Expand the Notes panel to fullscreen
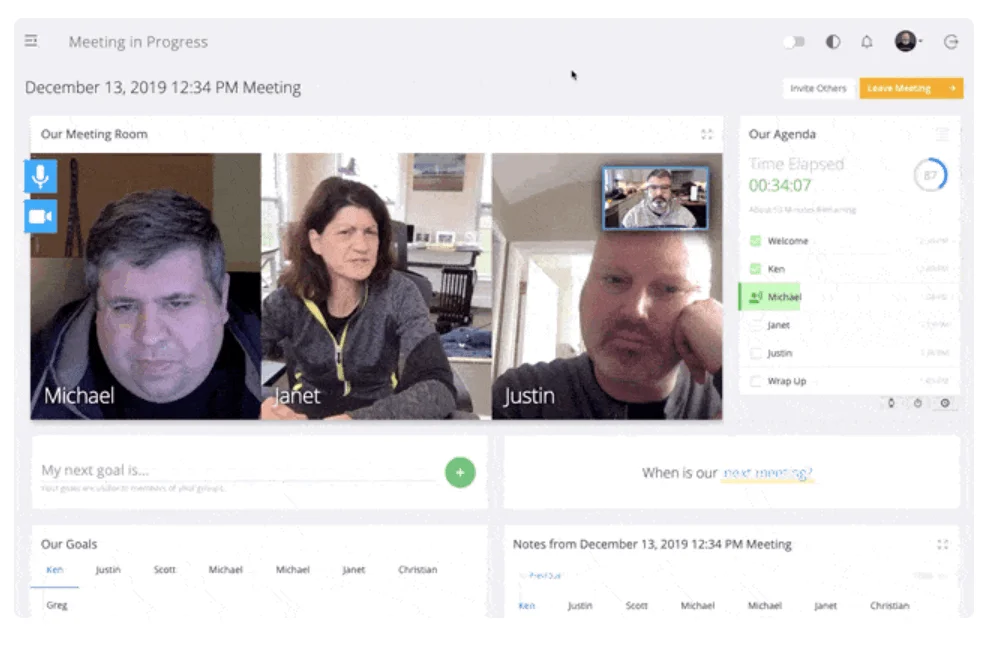Viewport: 985px width, 645px height. tap(942, 545)
